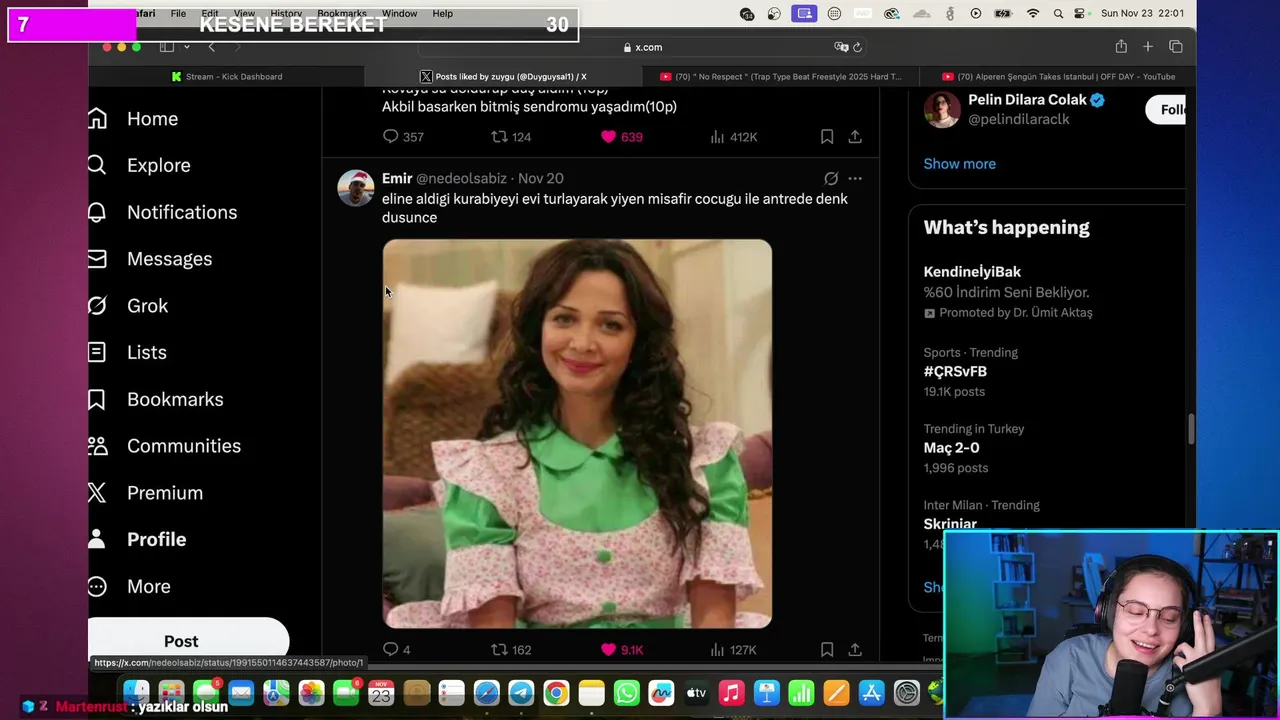Toggle Safari's sidebar button

point(166,47)
